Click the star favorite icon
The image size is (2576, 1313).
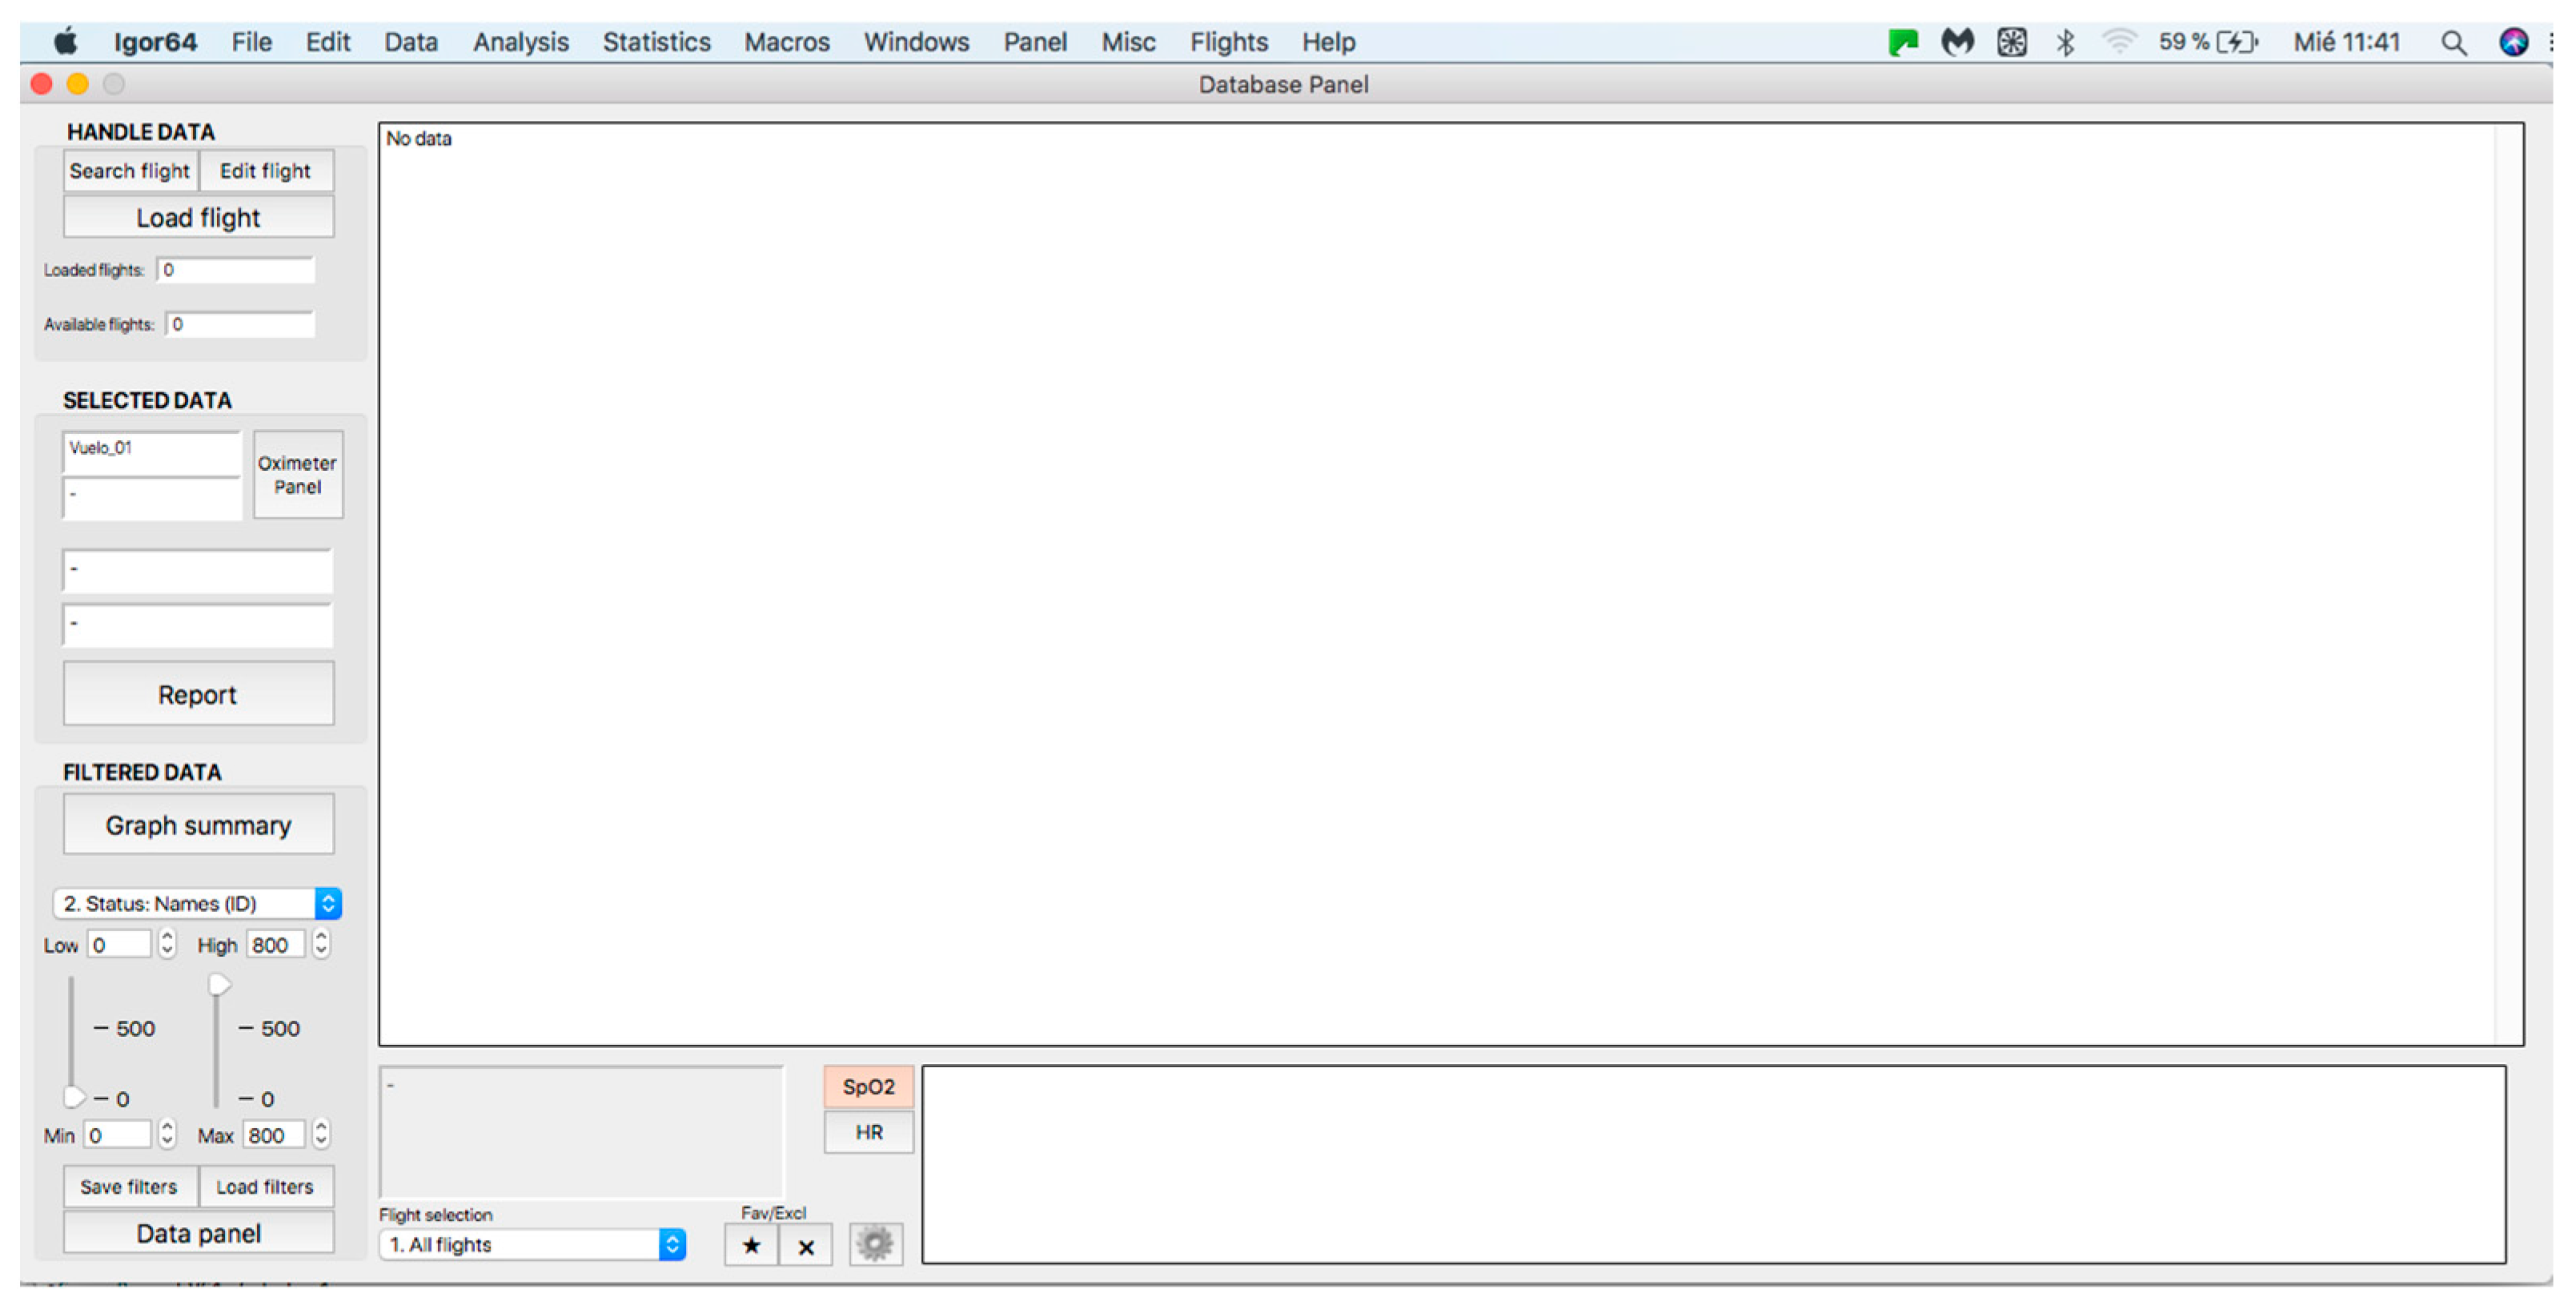tap(751, 1245)
